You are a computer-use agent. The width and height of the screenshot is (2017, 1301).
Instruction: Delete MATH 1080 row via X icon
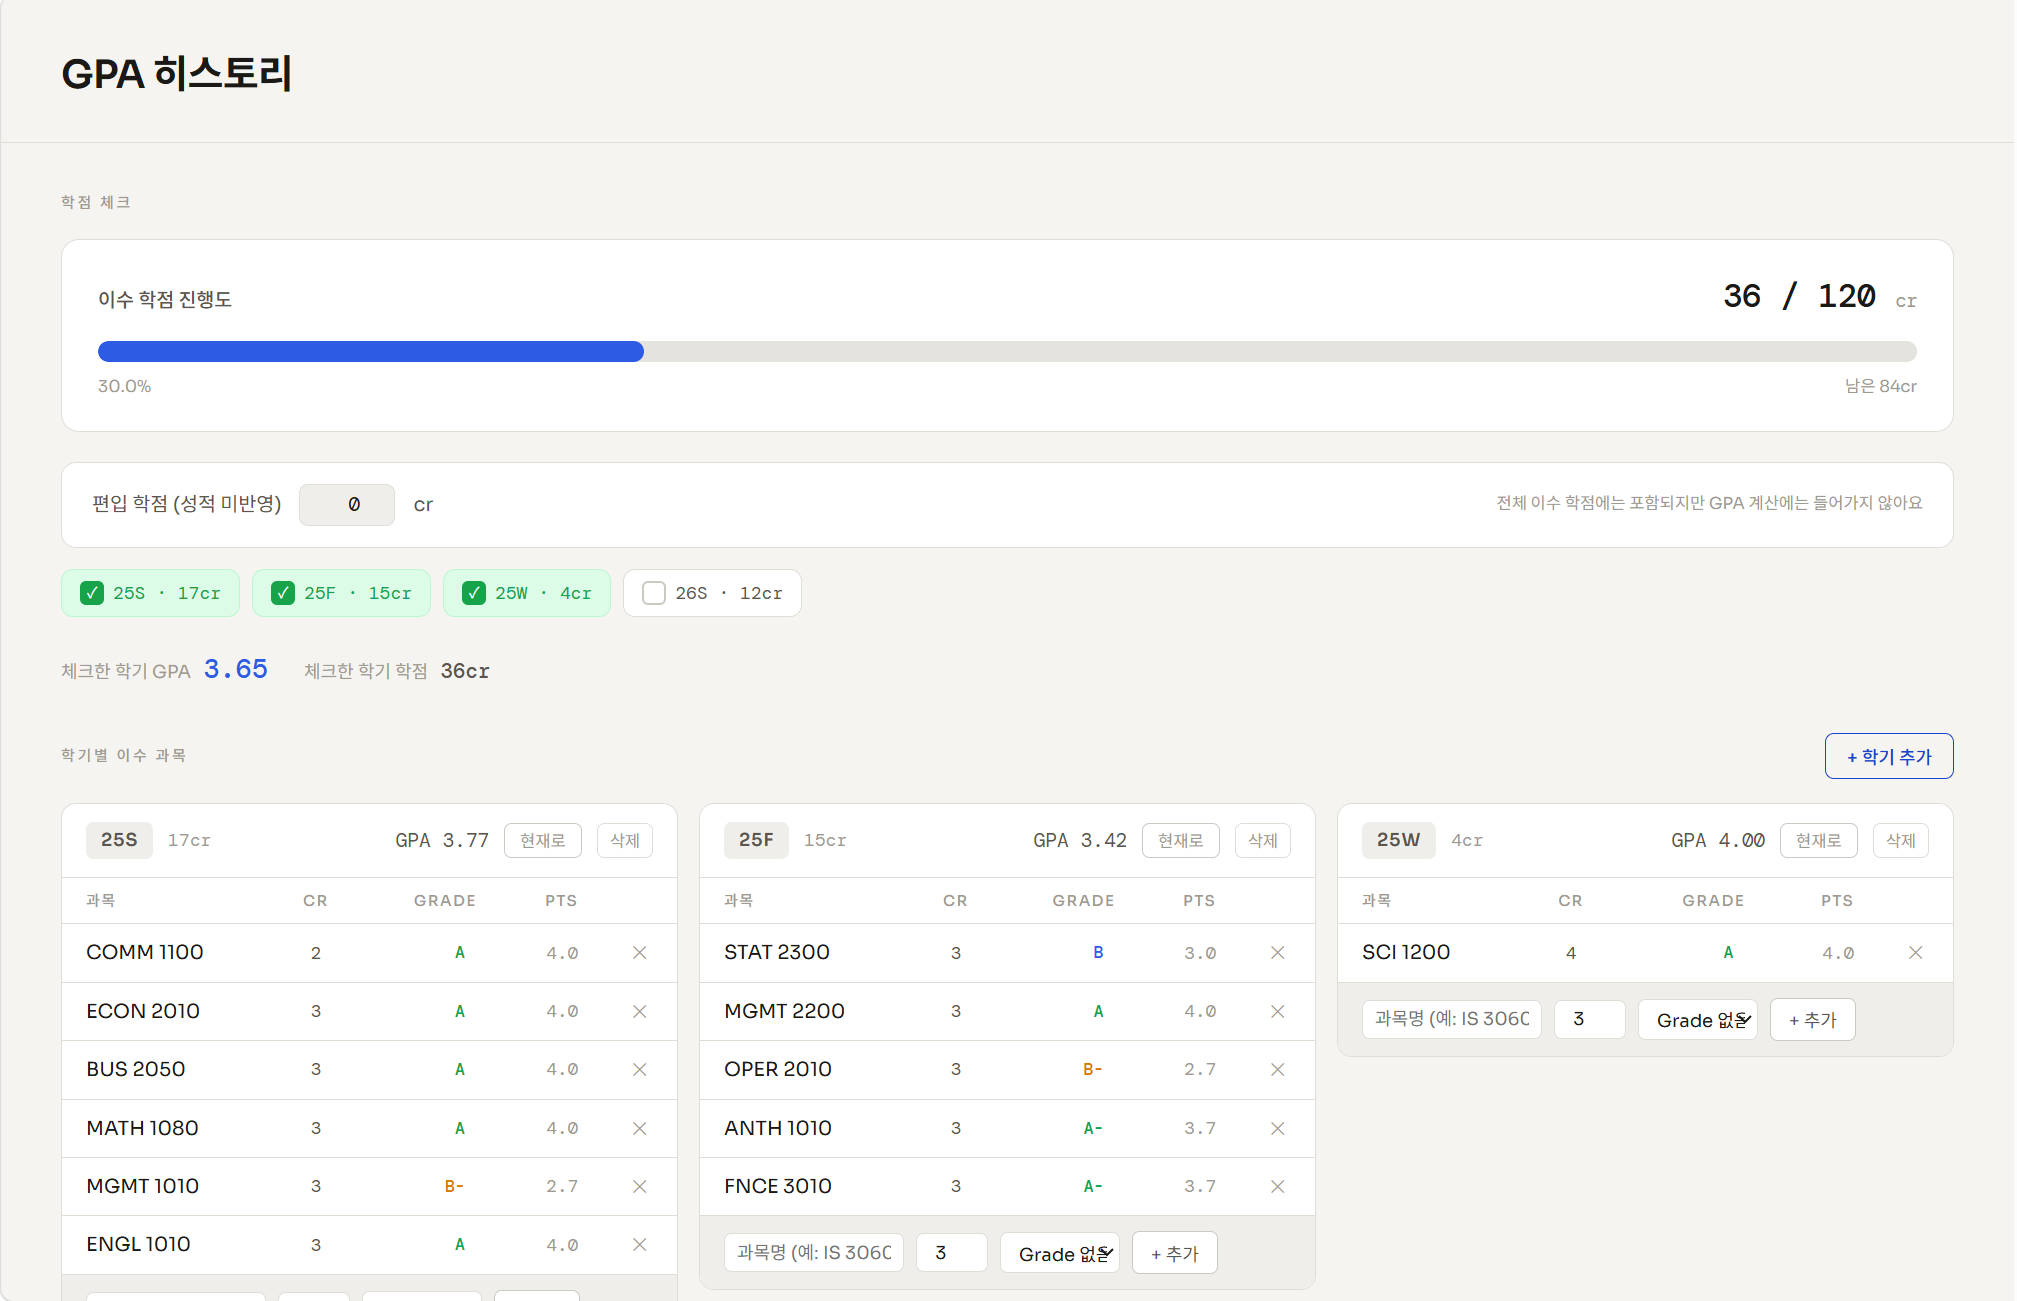(640, 1129)
